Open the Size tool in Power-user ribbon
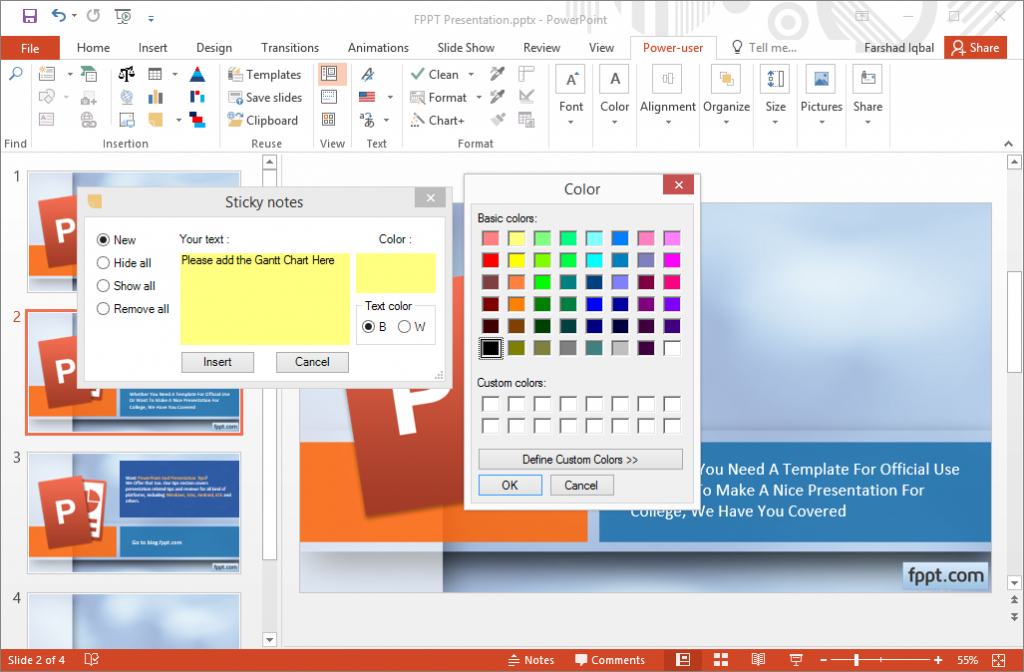 coord(775,93)
